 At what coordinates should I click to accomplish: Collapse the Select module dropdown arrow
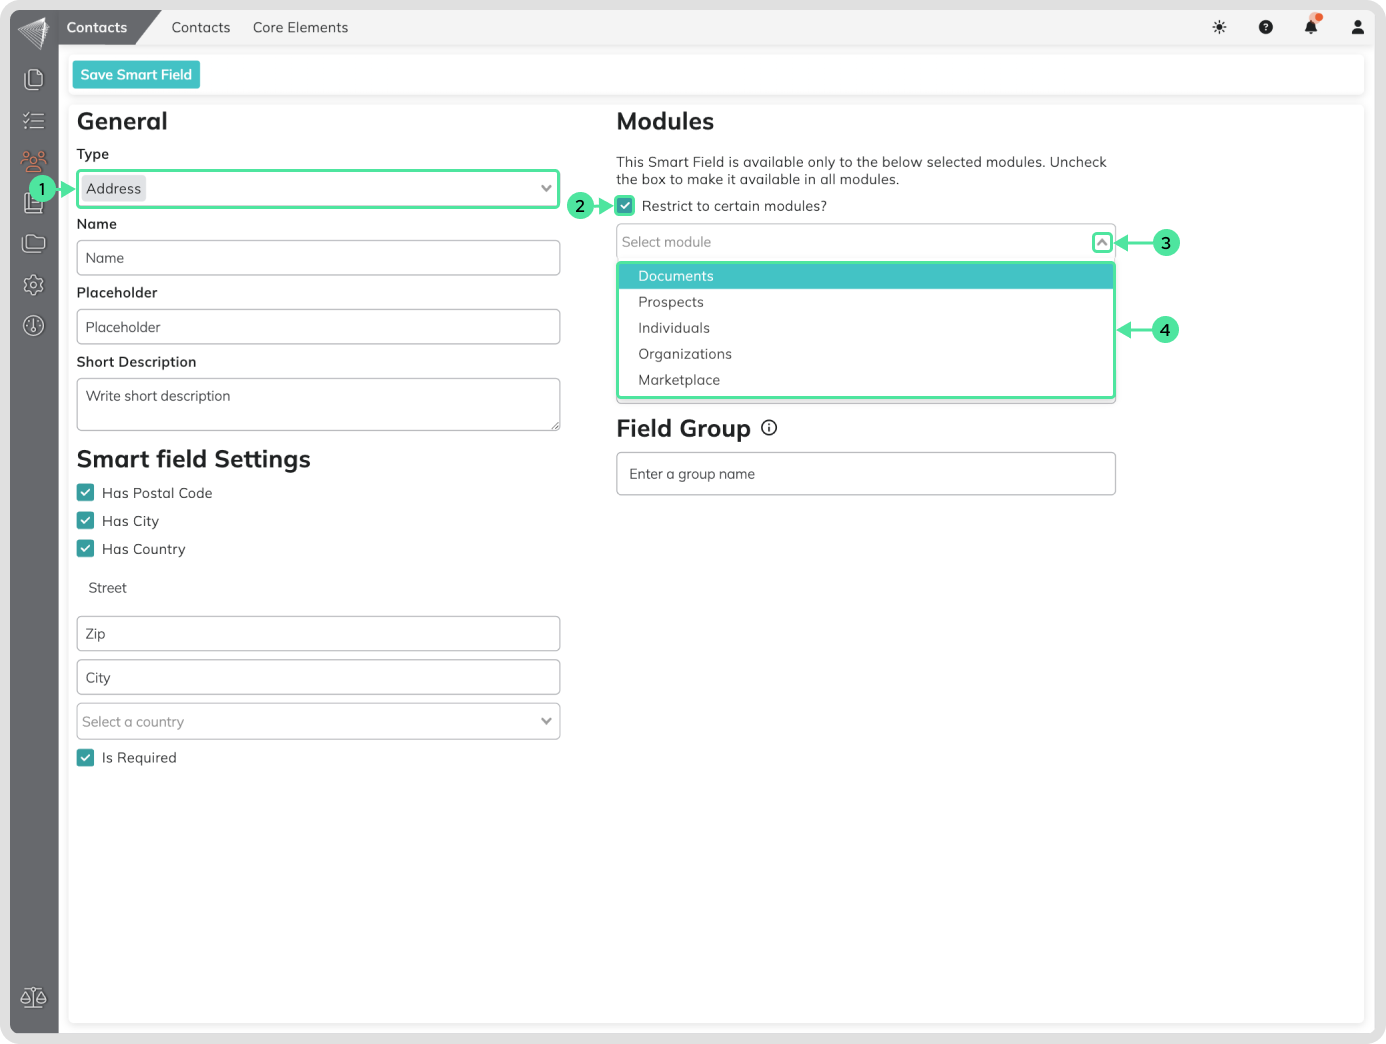tap(1101, 242)
